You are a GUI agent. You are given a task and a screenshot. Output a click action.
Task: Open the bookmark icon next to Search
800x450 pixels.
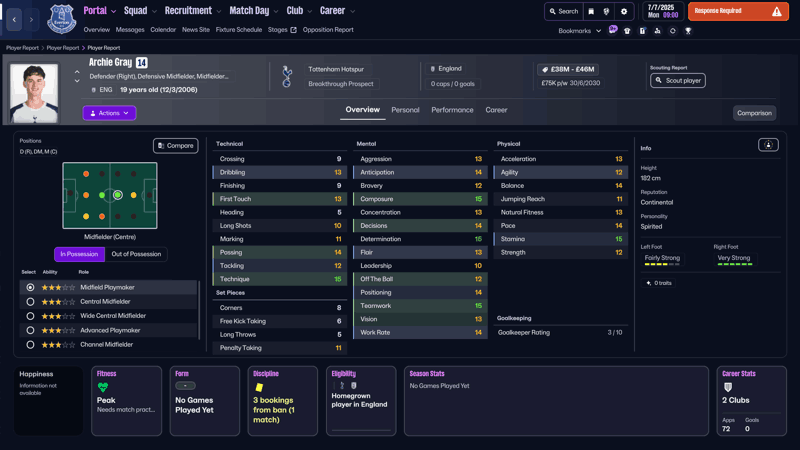coord(591,11)
